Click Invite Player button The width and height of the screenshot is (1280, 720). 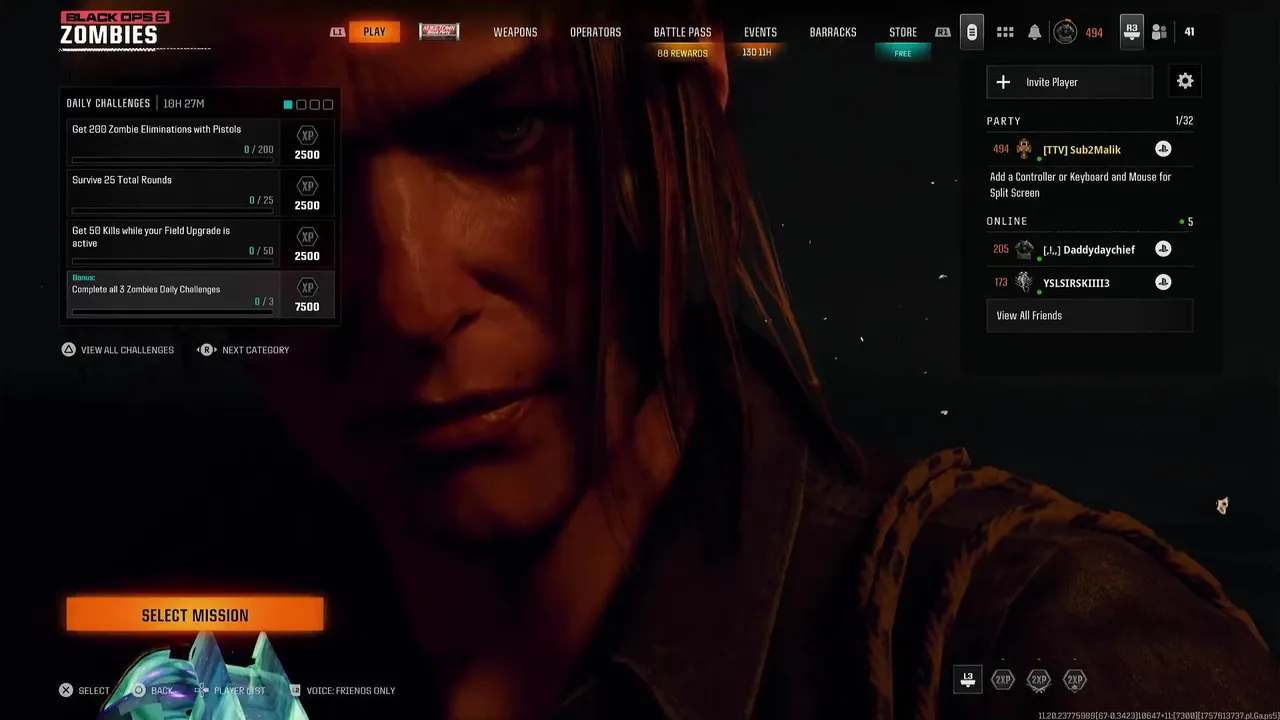tap(1070, 82)
